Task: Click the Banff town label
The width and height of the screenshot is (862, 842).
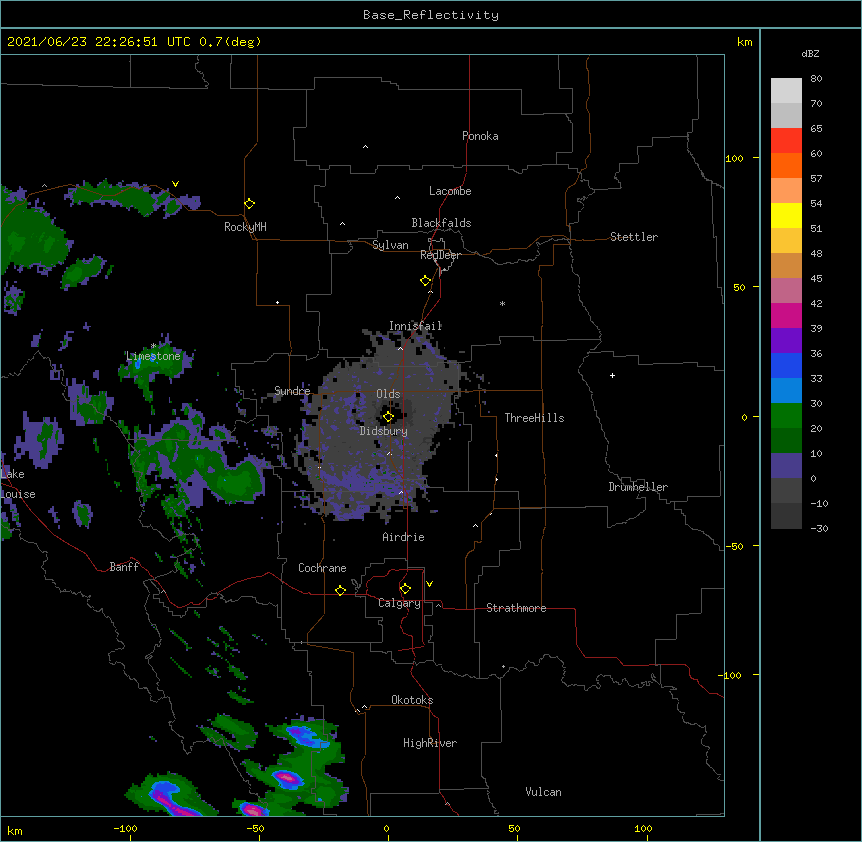Action: click(x=124, y=567)
